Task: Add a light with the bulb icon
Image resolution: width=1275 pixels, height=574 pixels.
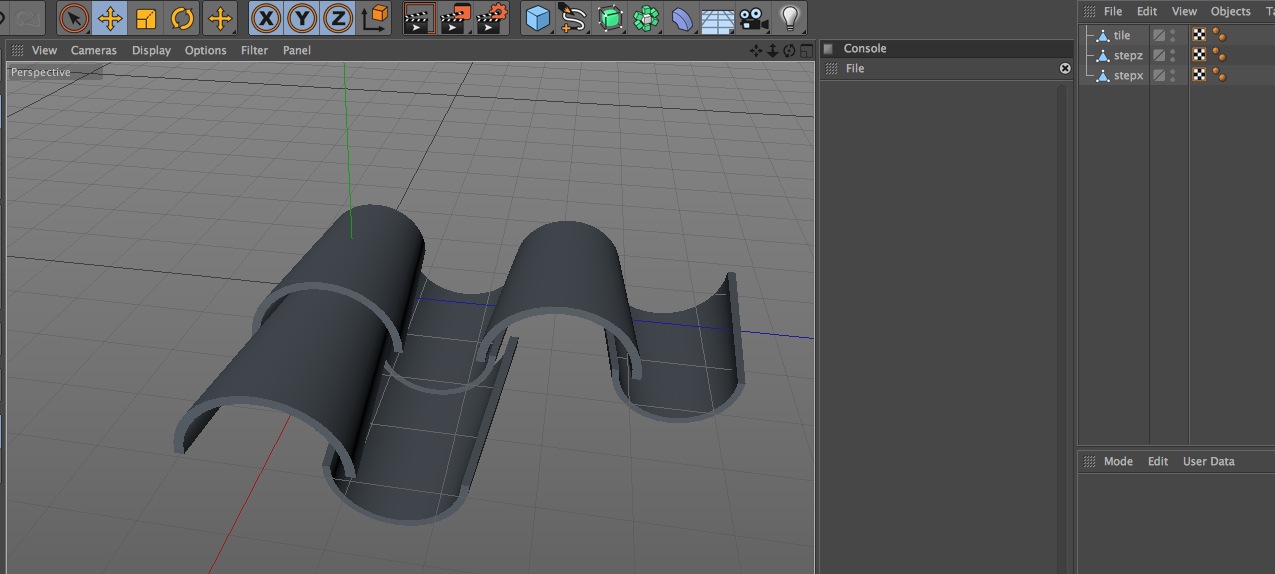Action: click(x=790, y=18)
